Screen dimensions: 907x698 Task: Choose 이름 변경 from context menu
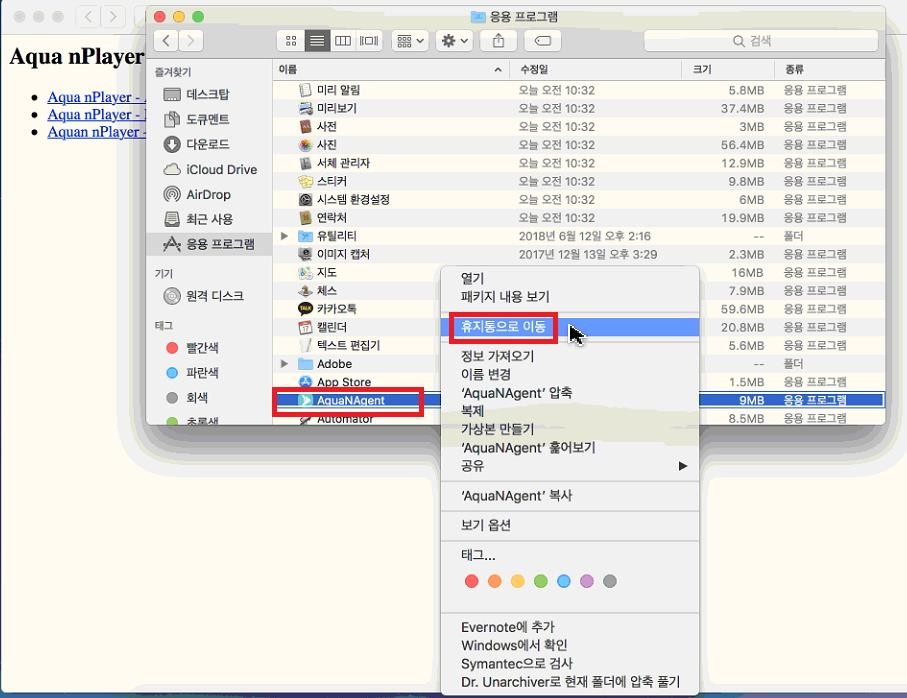pos(570,375)
